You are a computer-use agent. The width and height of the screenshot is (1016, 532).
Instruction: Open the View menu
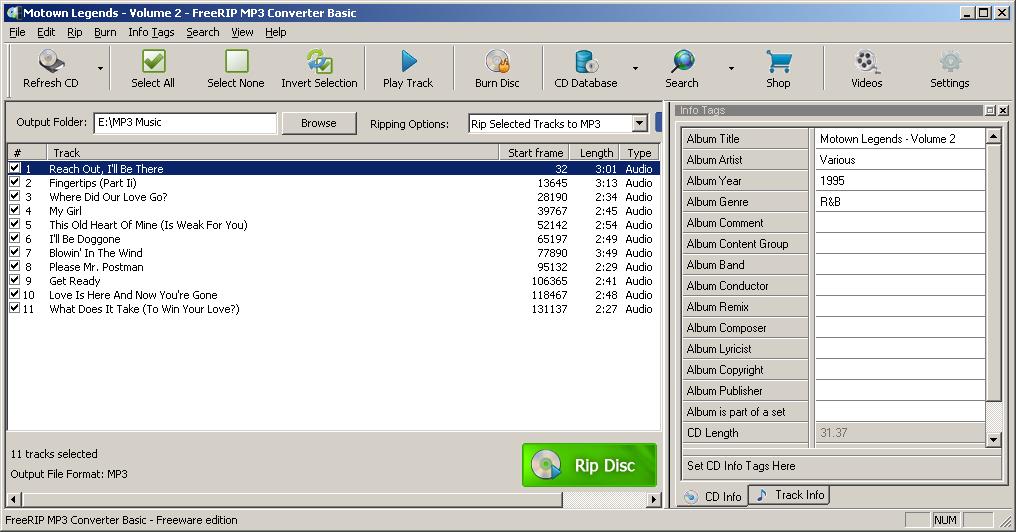tap(242, 32)
